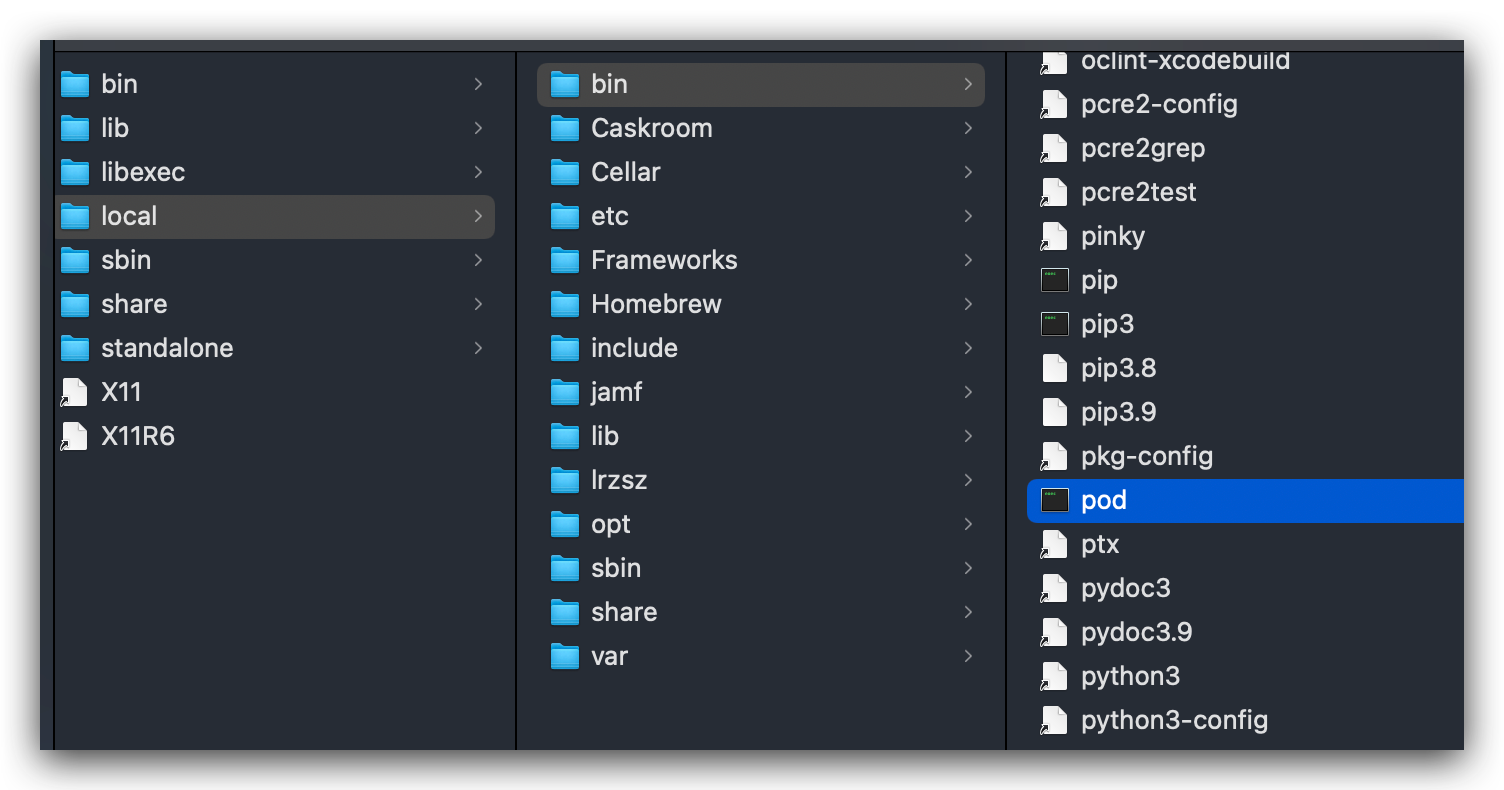The width and height of the screenshot is (1504, 790).
Task: Select the 'Frameworks' folder name
Action: pyautogui.click(x=664, y=260)
